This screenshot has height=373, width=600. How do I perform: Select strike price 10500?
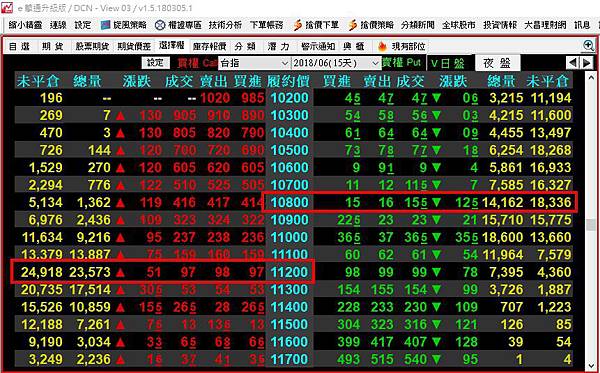[x=289, y=150]
